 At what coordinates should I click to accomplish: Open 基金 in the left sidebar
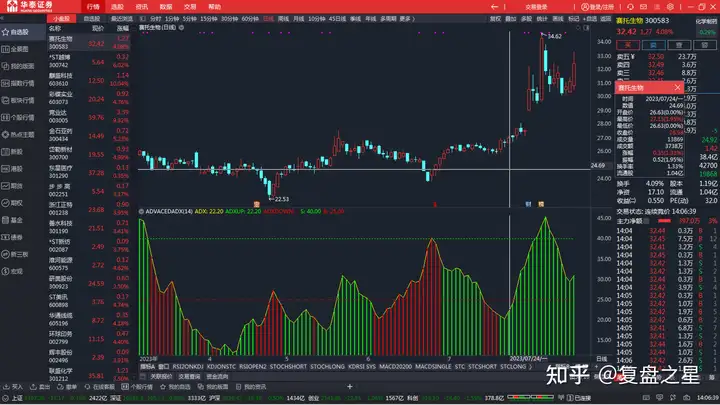tap(13, 220)
